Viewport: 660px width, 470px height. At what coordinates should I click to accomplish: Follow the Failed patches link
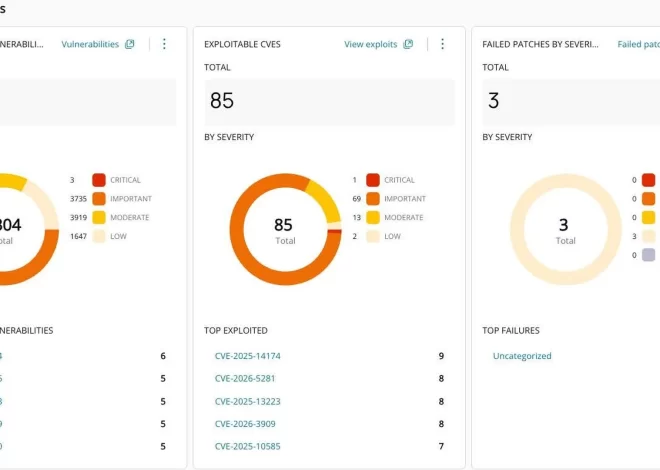point(639,44)
